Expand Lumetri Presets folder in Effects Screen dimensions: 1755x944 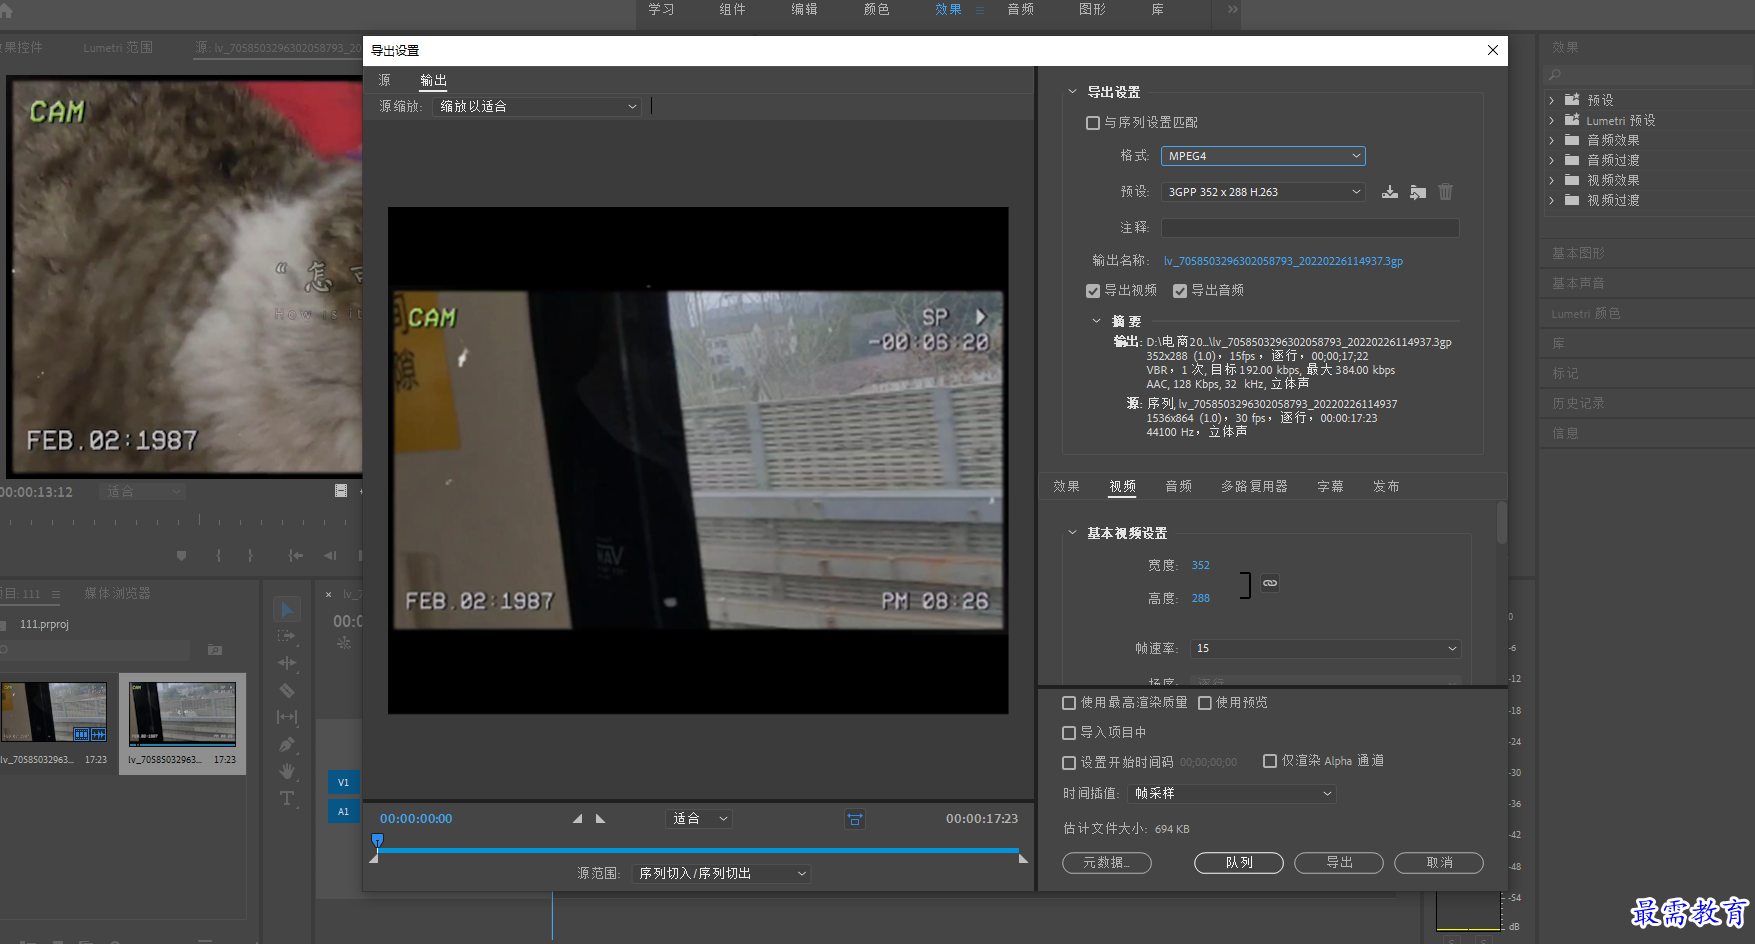(x=1552, y=120)
